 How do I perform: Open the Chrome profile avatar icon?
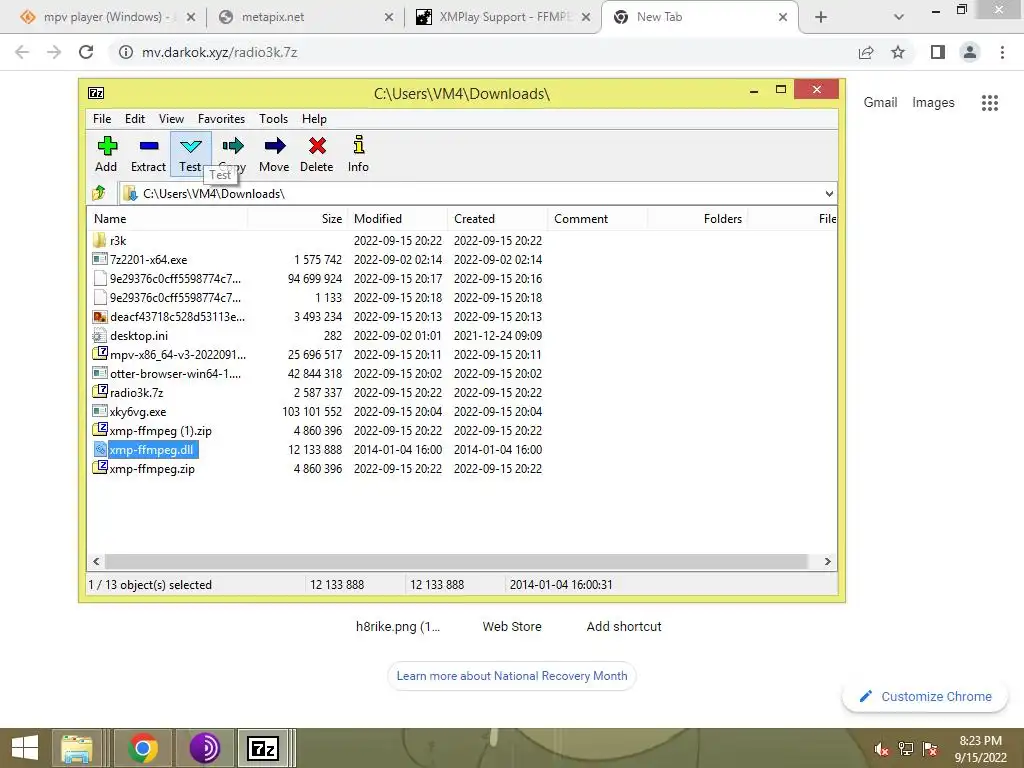[970, 52]
